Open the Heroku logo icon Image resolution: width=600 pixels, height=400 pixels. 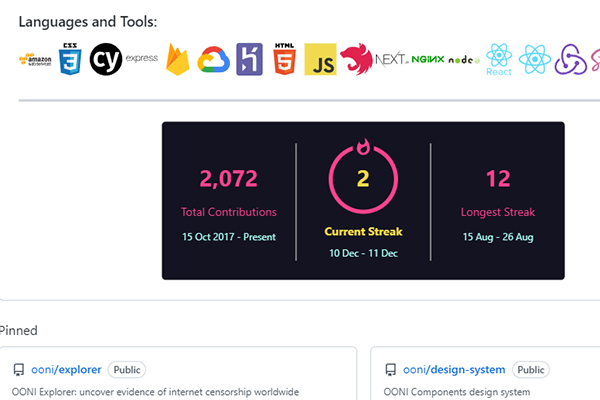(x=249, y=60)
